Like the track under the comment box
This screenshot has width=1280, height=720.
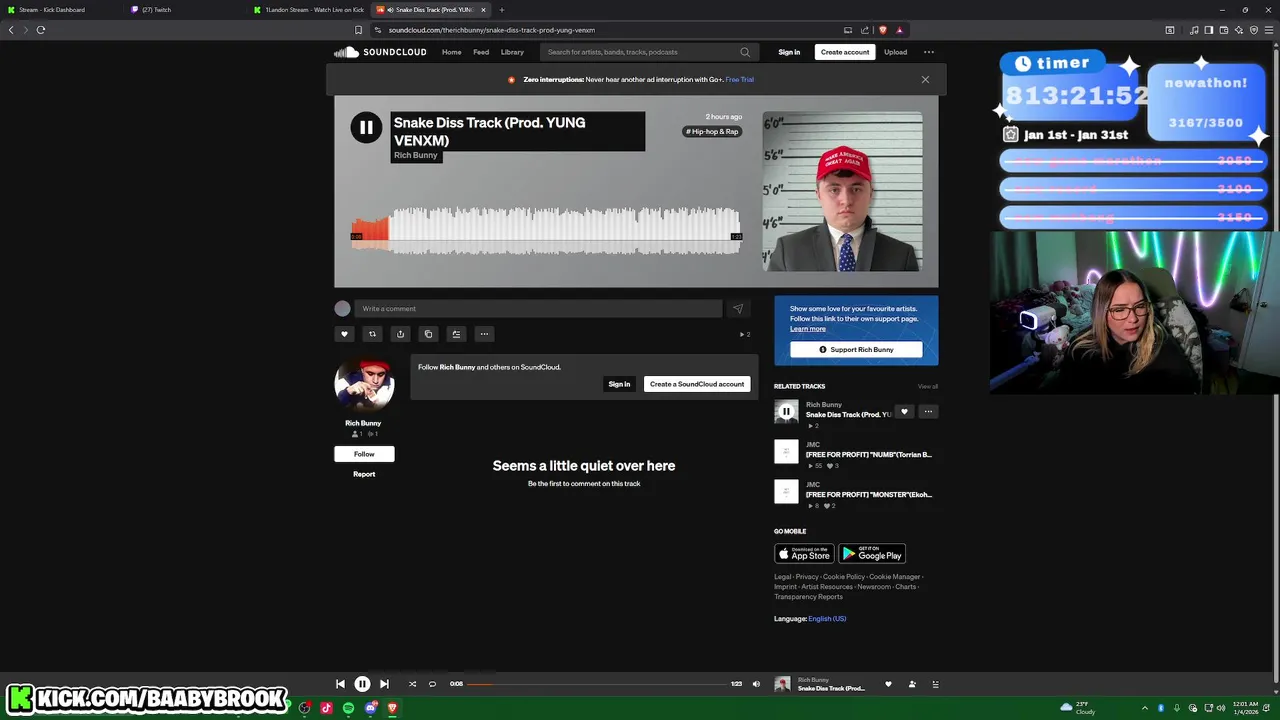pos(344,334)
